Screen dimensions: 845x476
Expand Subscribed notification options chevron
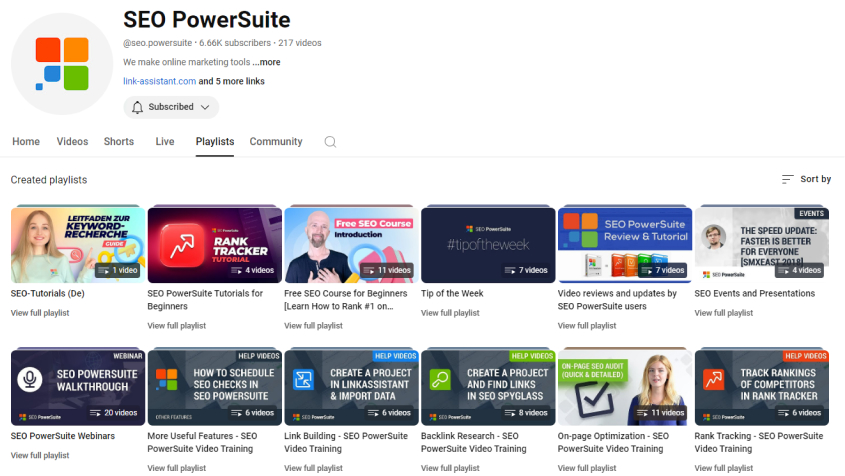point(205,107)
